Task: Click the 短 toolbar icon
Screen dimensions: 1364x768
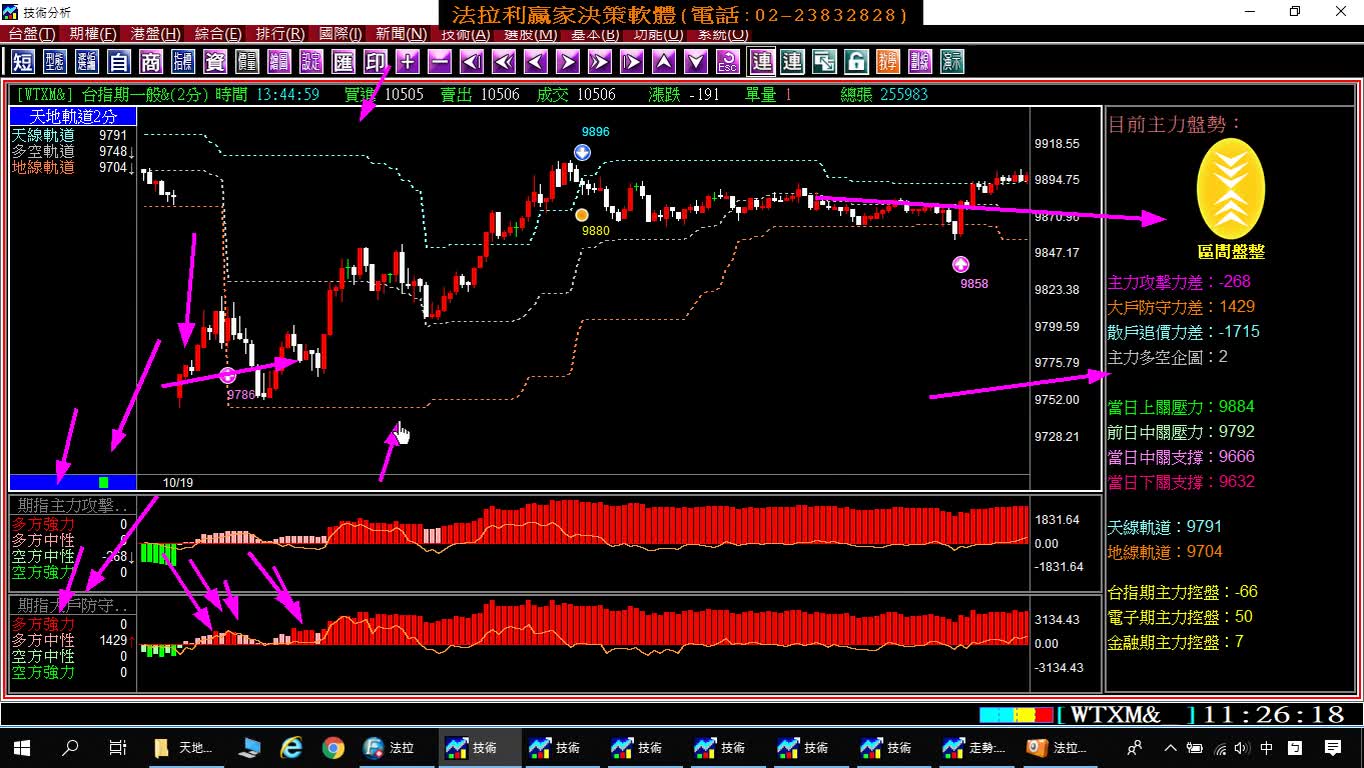Action: click(23, 62)
